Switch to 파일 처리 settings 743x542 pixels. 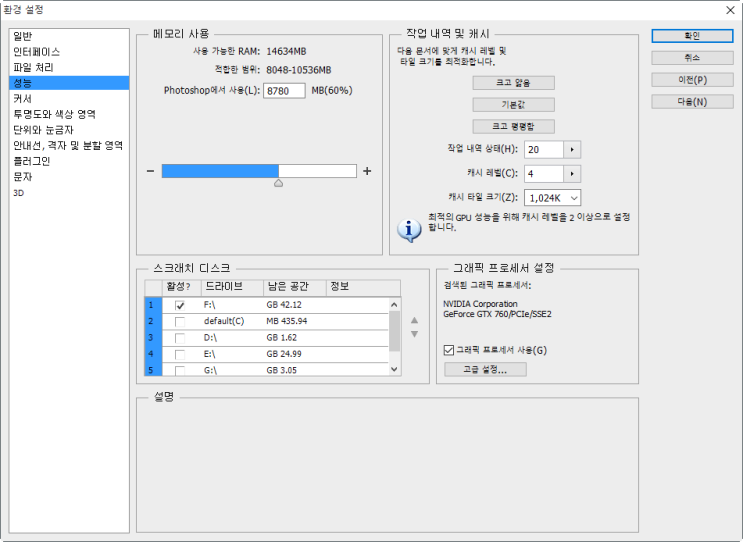[x=69, y=67]
